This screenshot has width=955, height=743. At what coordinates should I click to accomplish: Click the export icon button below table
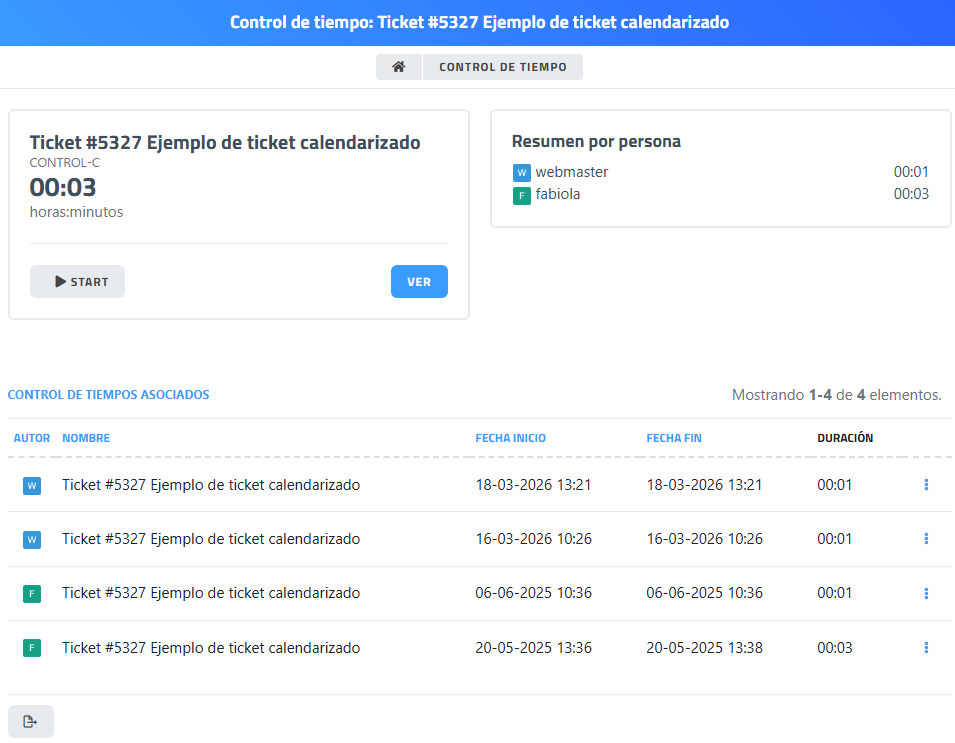pos(30,721)
